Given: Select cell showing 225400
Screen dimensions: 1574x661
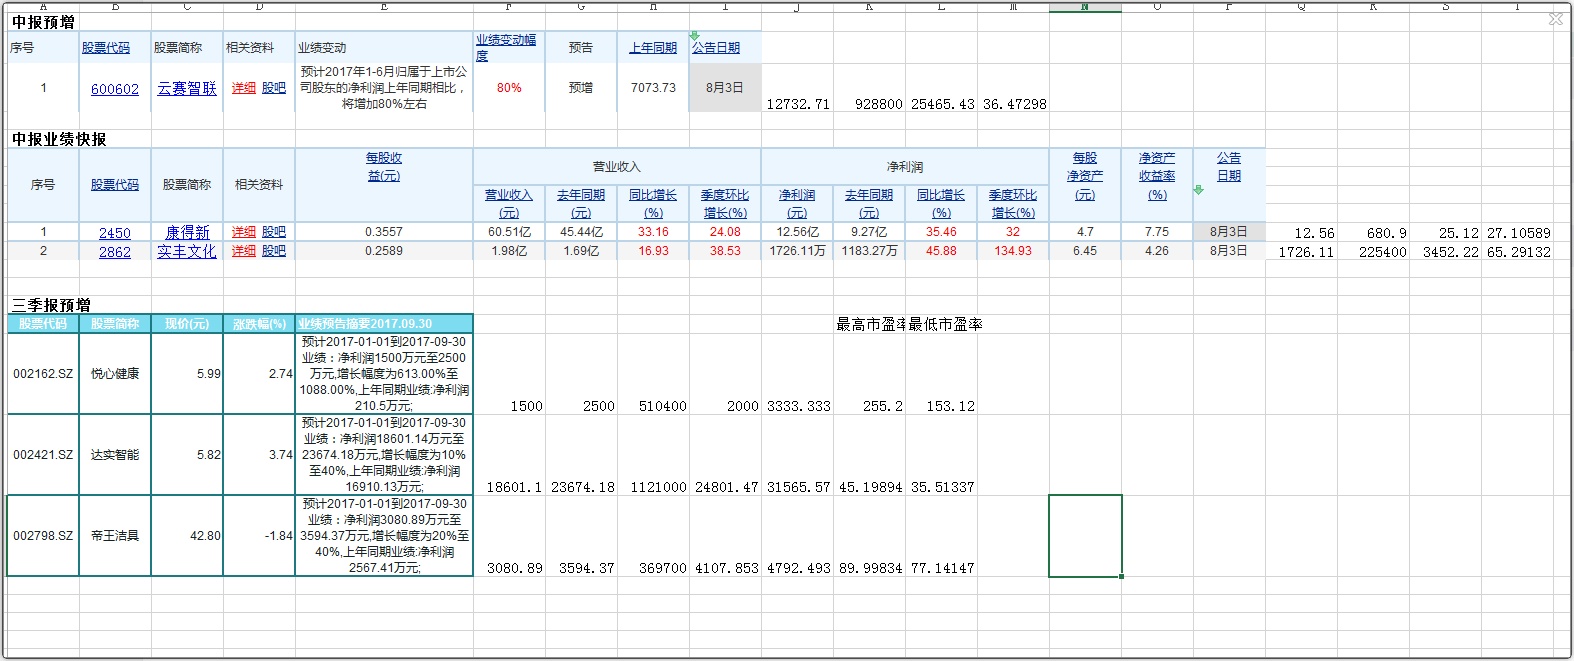Looking at the screenshot, I should (x=1373, y=251).
